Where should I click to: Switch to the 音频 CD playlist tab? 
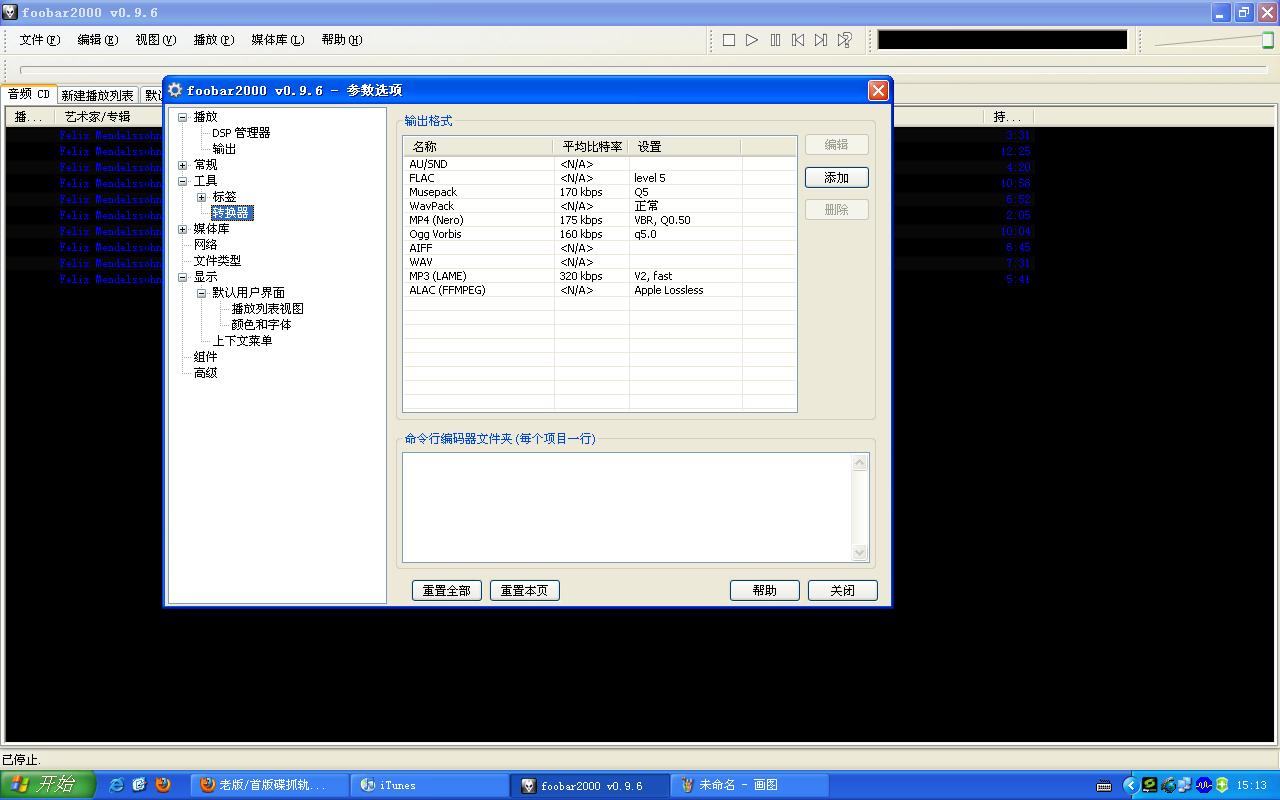coord(29,94)
